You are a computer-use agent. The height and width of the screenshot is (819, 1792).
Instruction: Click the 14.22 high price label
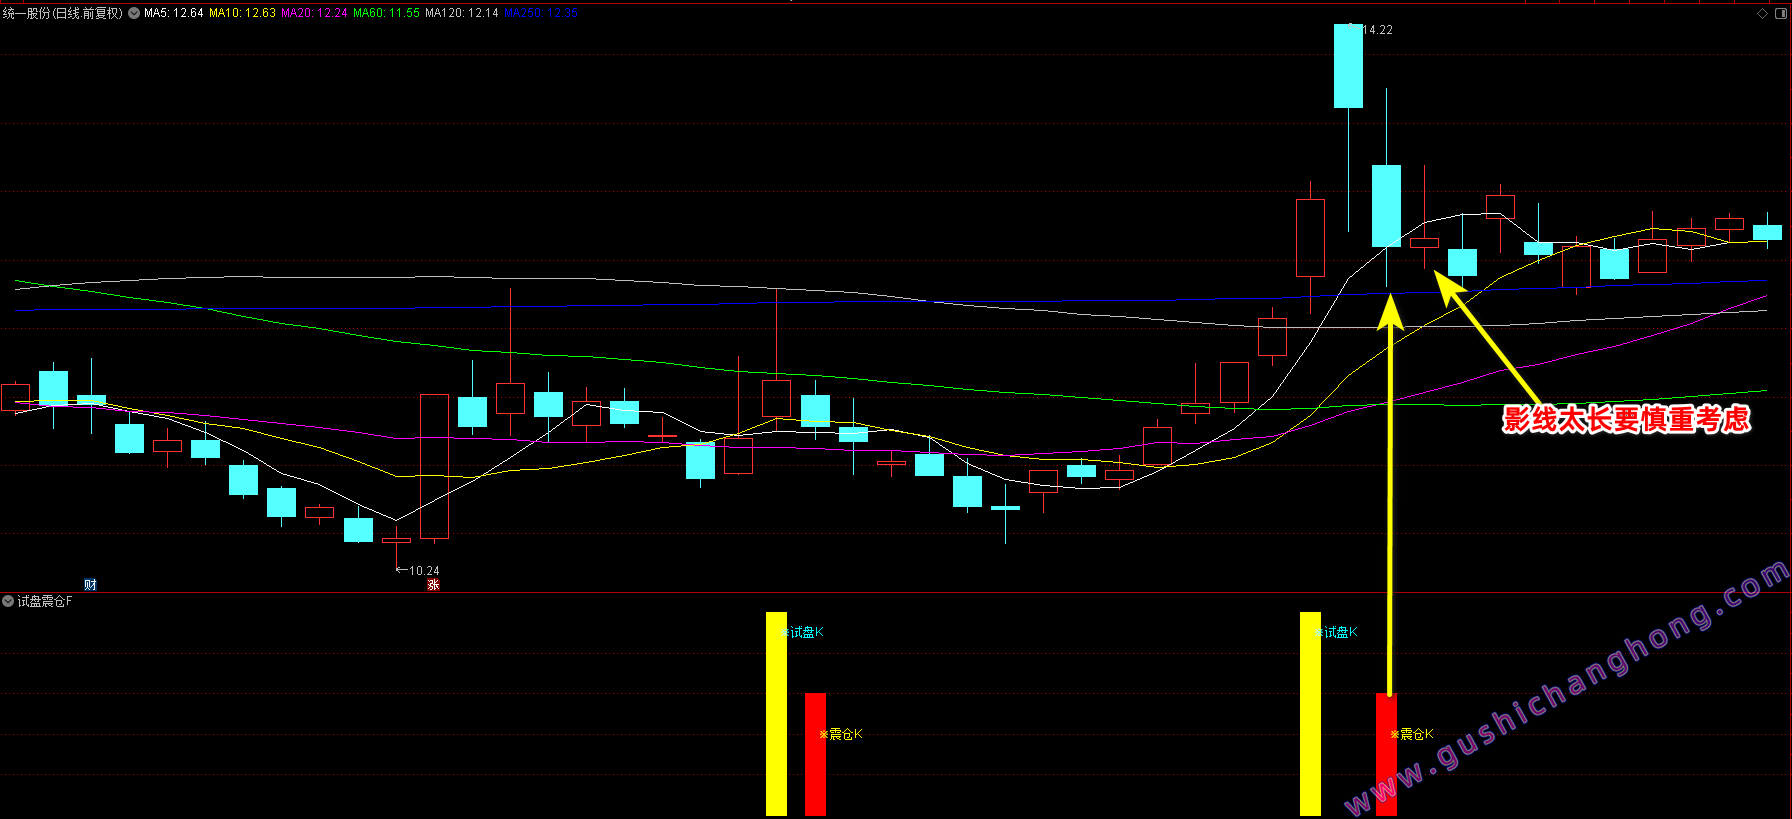point(1377,30)
